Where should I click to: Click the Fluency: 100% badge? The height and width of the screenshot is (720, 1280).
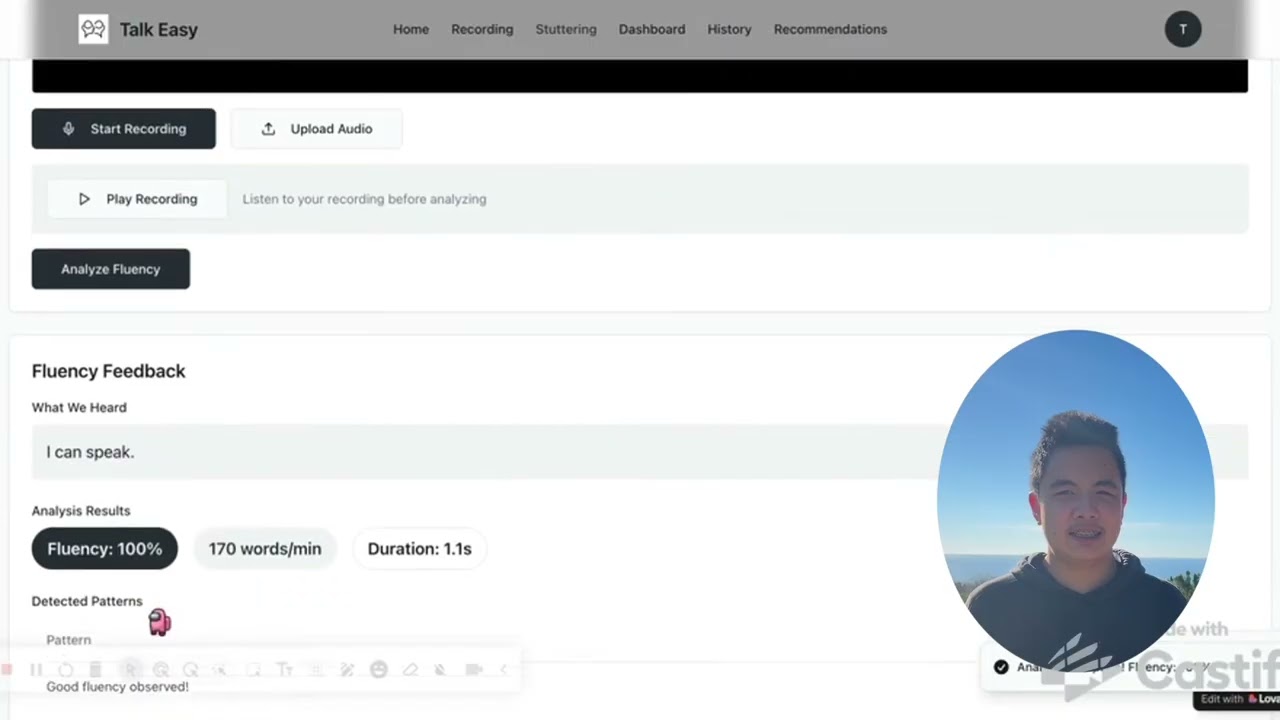click(x=104, y=549)
